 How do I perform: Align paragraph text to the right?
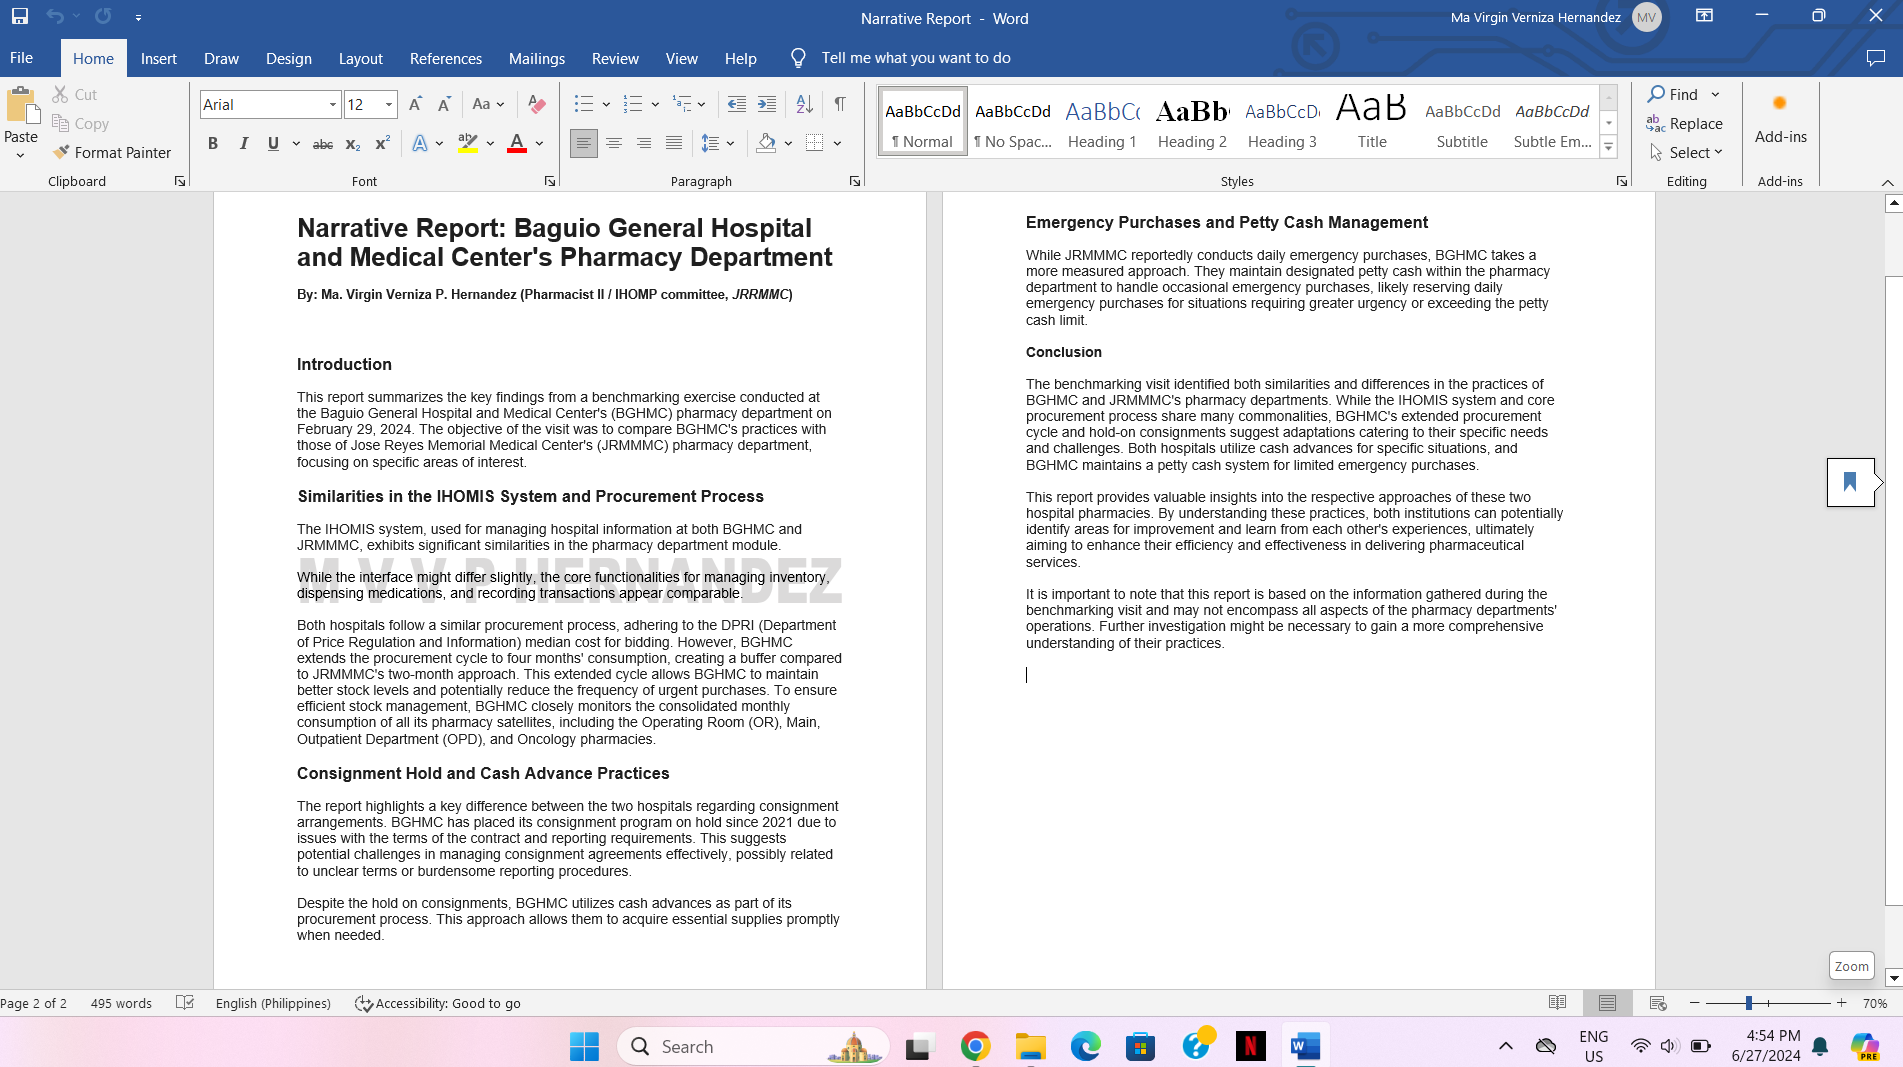click(644, 144)
